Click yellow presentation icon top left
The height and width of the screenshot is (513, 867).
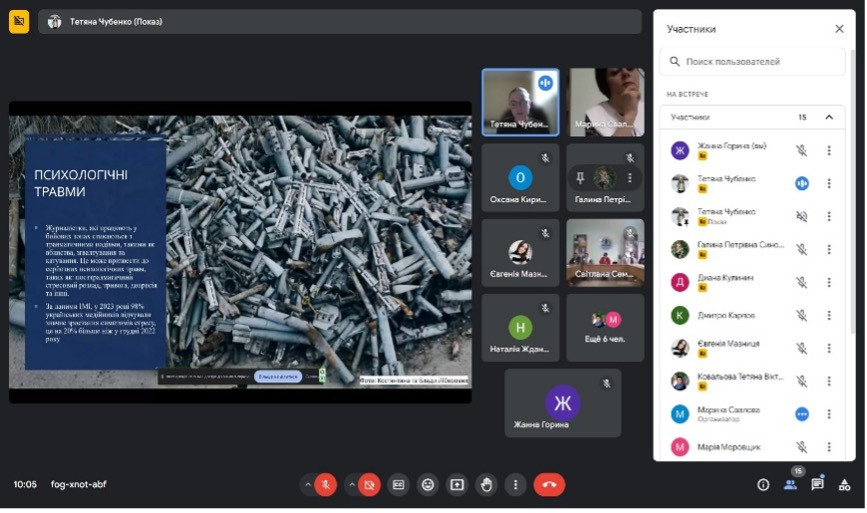(x=19, y=22)
